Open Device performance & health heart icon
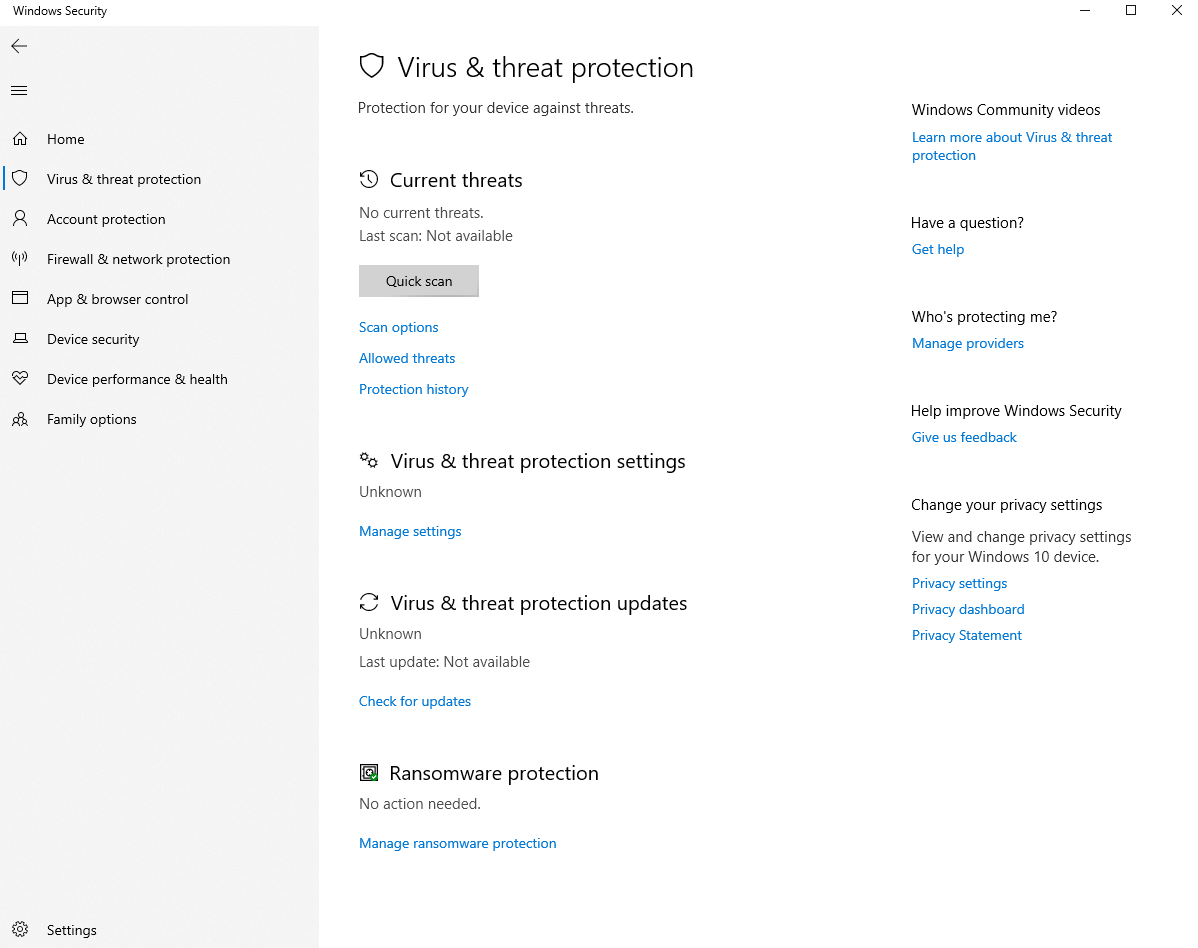 click(20, 379)
